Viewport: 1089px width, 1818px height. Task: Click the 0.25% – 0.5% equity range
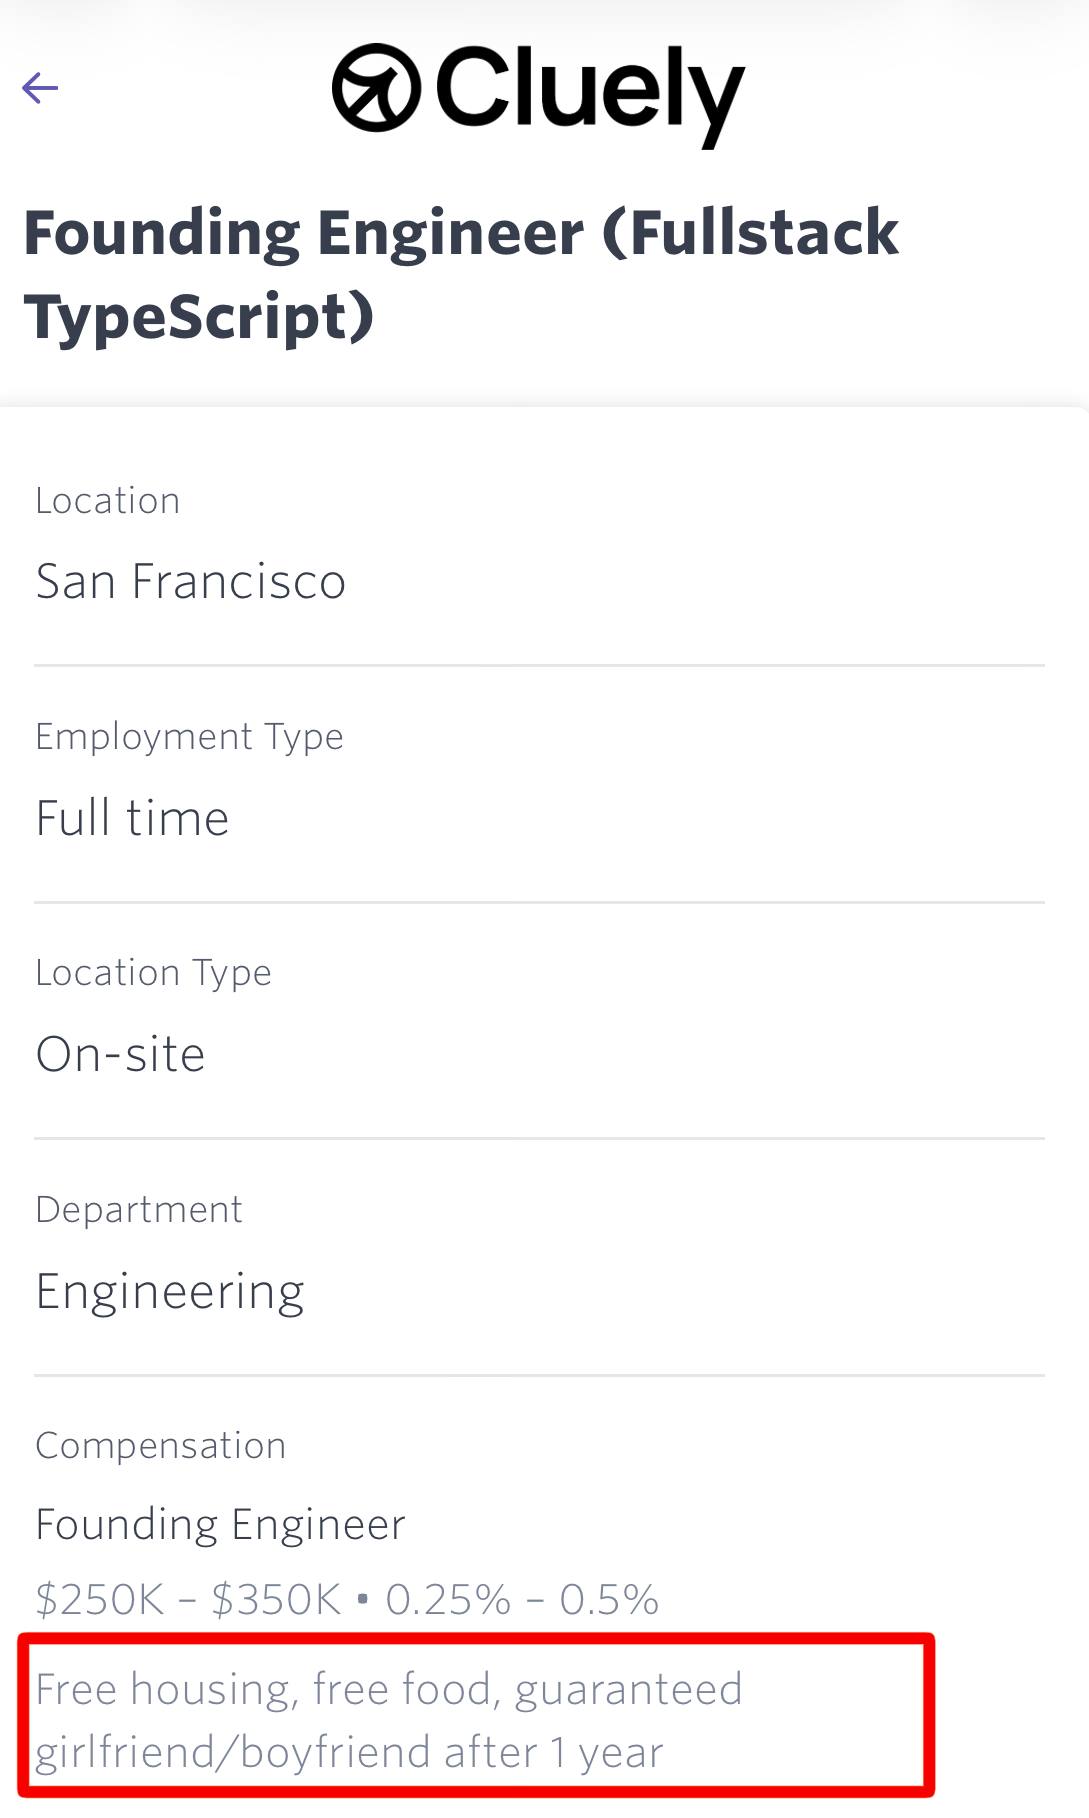(x=522, y=1599)
